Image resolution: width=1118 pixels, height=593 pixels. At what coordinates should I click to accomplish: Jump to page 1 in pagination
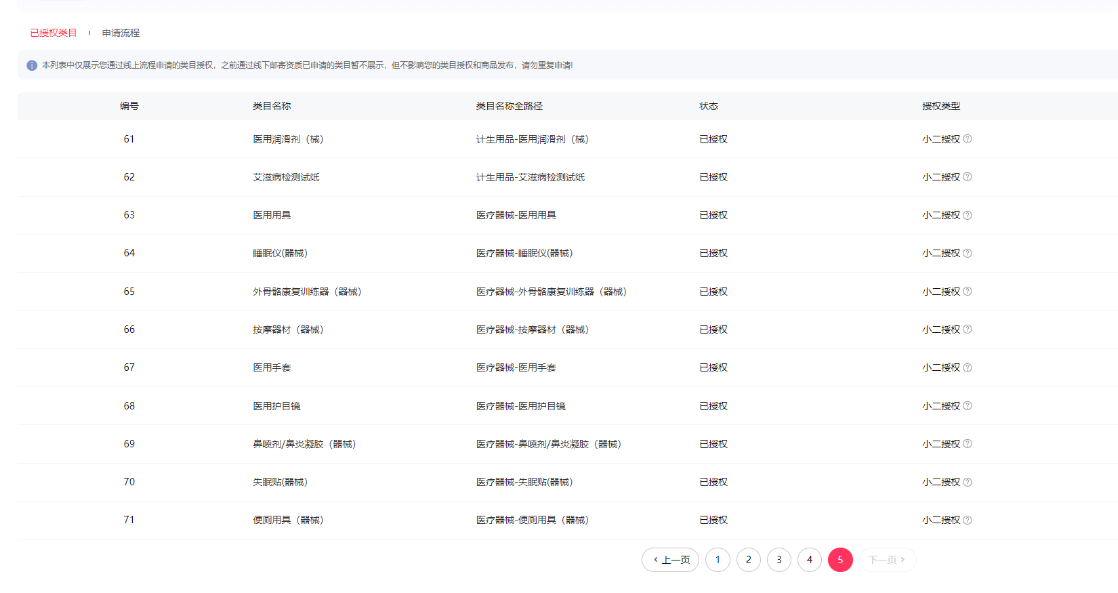(x=717, y=560)
